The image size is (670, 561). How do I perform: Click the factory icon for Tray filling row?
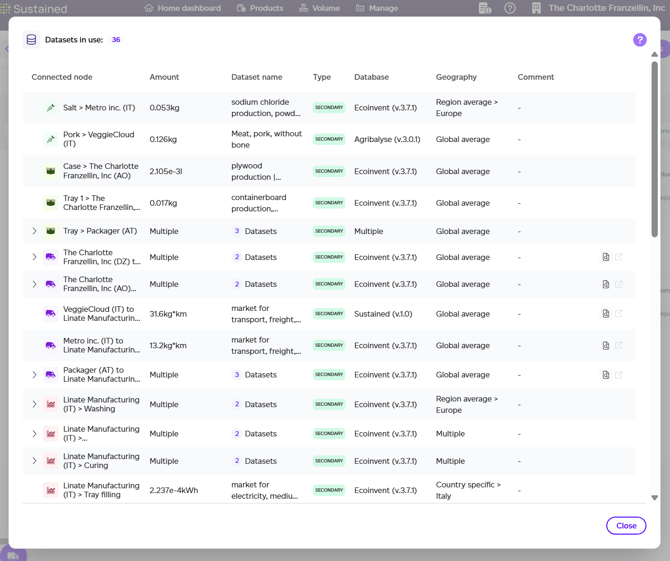(x=50, y=491)
